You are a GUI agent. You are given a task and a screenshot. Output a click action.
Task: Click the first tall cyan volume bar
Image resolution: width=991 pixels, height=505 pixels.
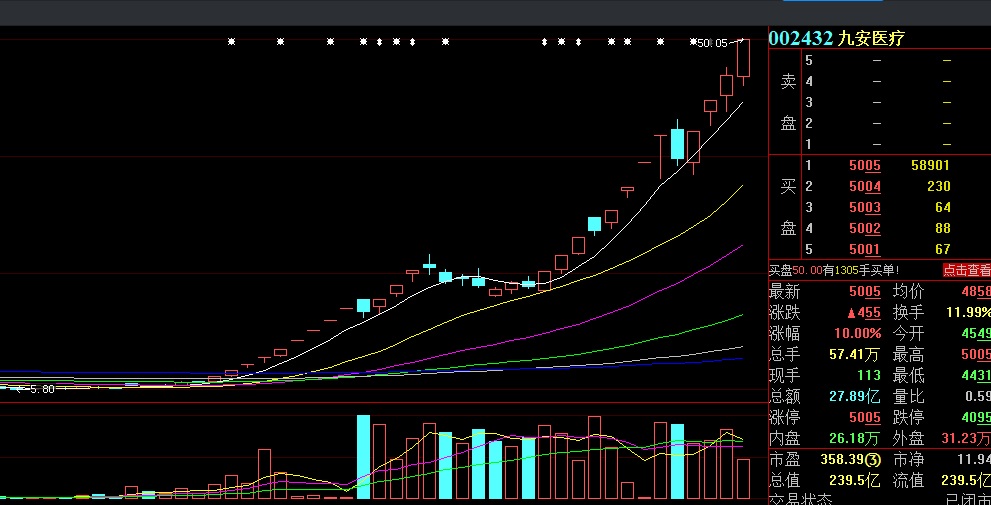point(363,456)
